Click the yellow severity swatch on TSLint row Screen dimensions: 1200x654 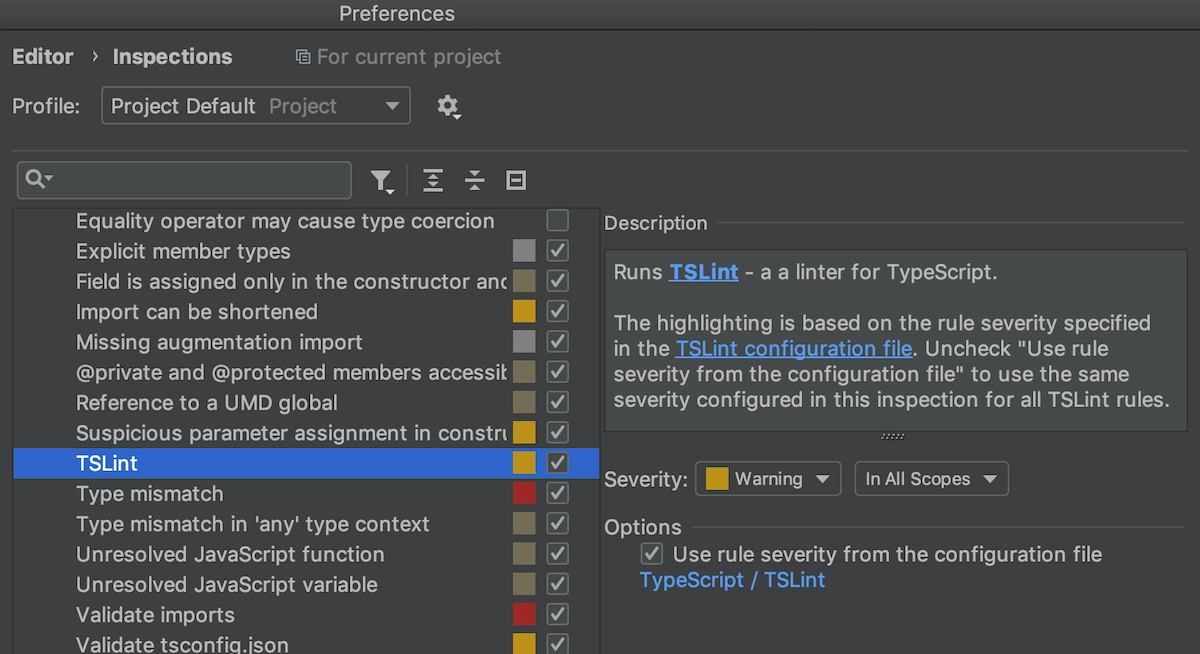click(524, 463)
